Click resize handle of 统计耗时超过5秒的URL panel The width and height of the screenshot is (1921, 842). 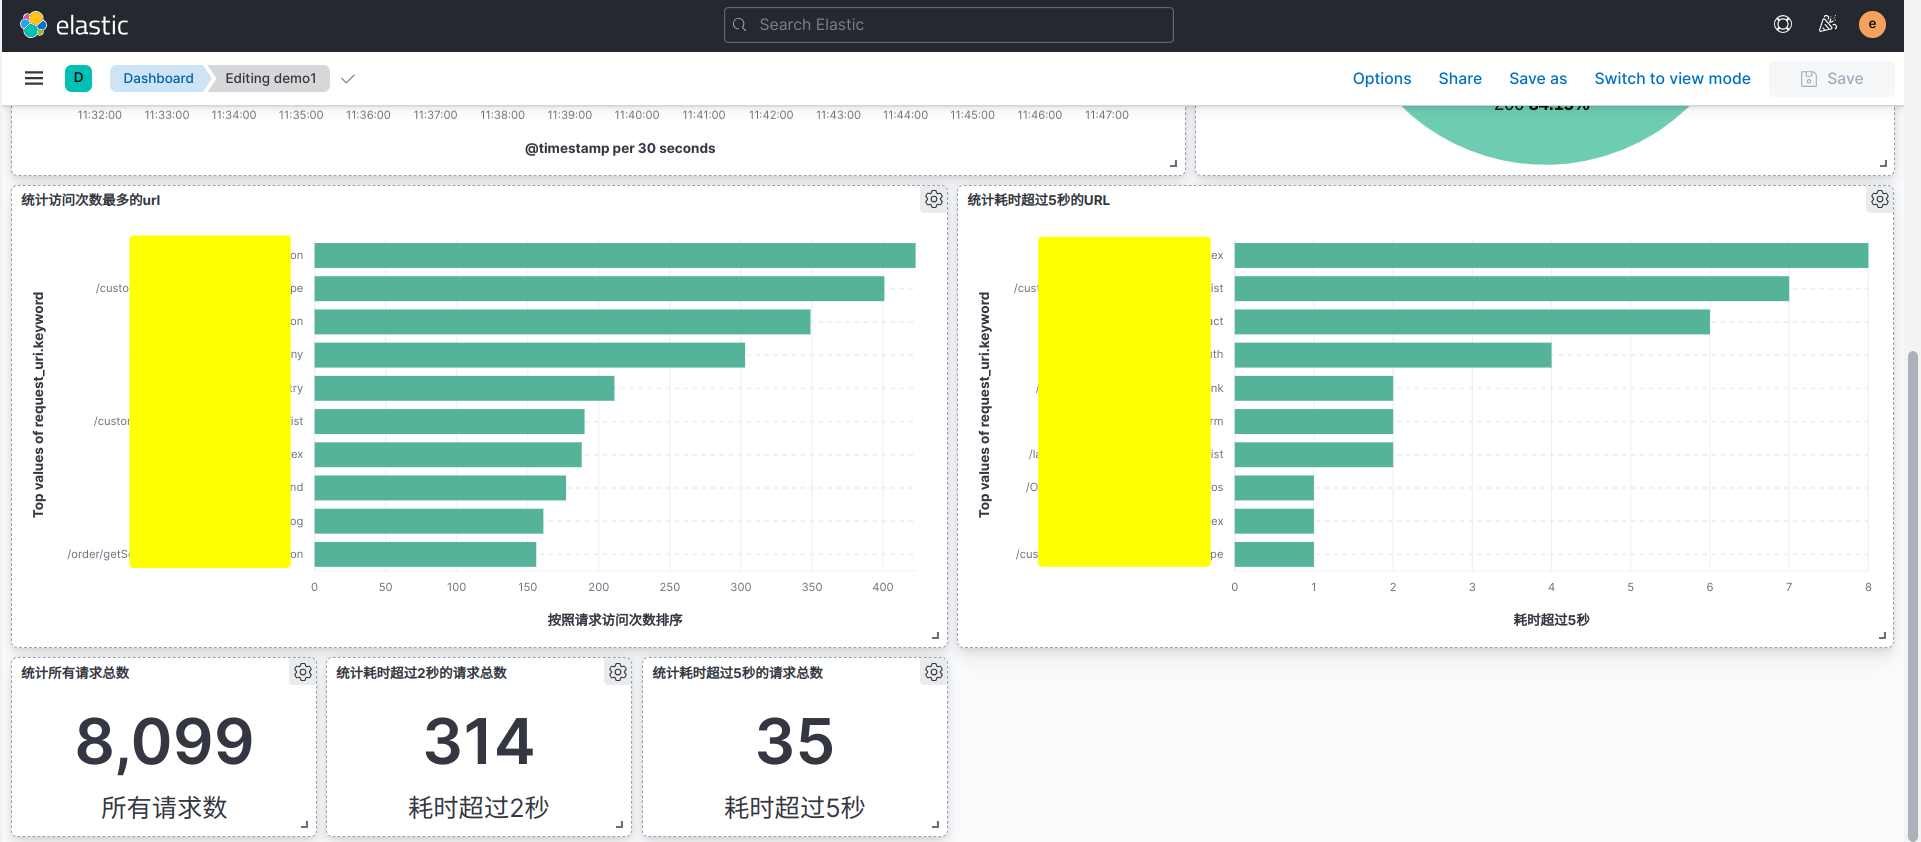[x=1882, y=635]
